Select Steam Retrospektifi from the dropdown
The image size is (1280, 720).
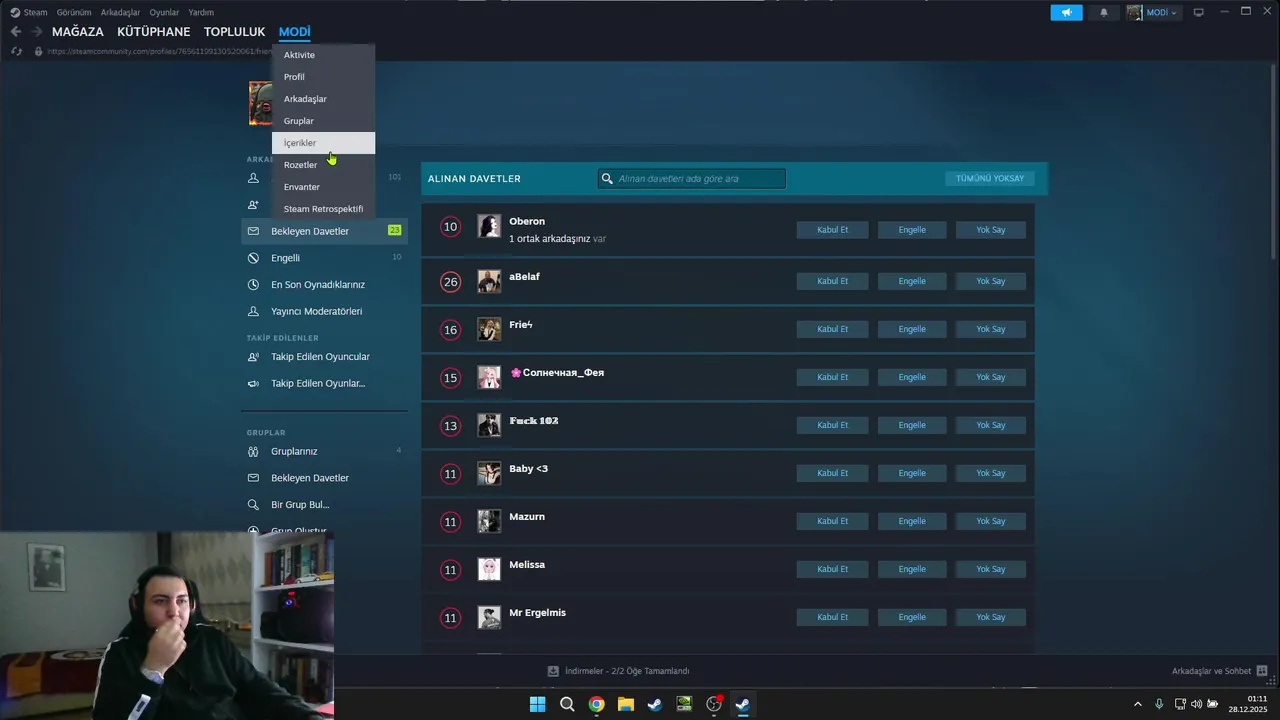323,209
